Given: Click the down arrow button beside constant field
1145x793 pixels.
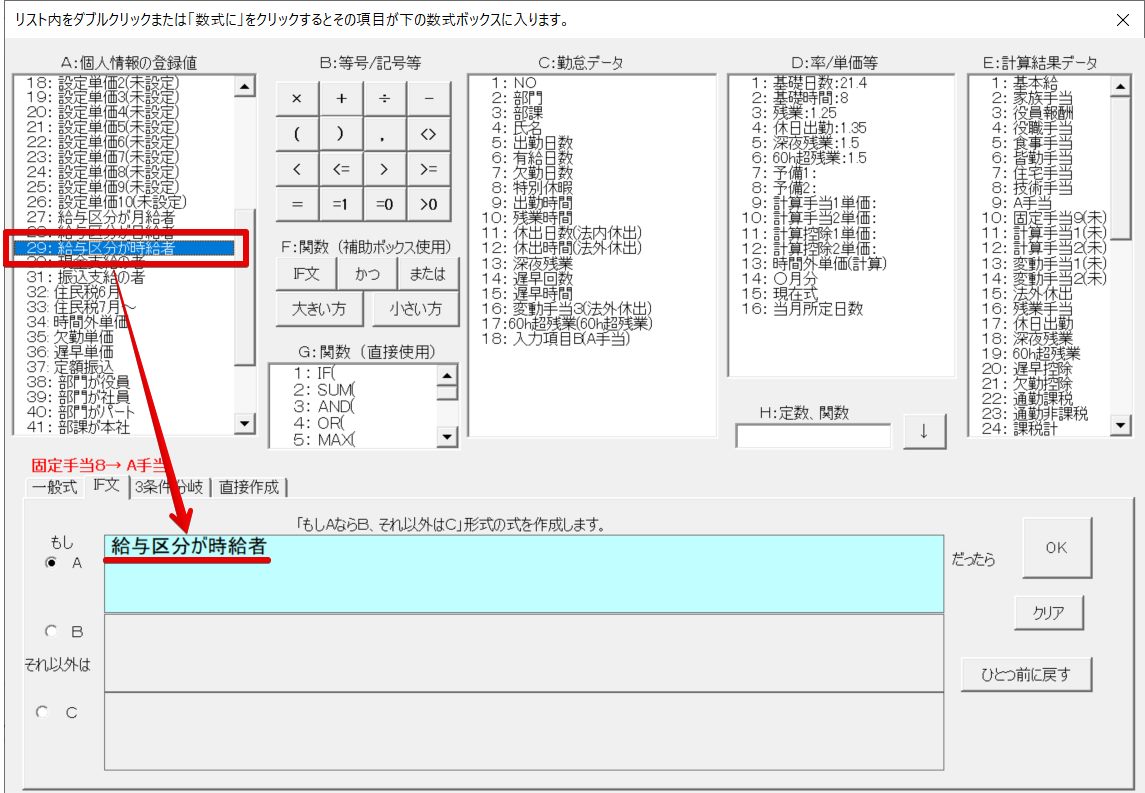Looking at the screenshot, I should [x=924, y=432].
